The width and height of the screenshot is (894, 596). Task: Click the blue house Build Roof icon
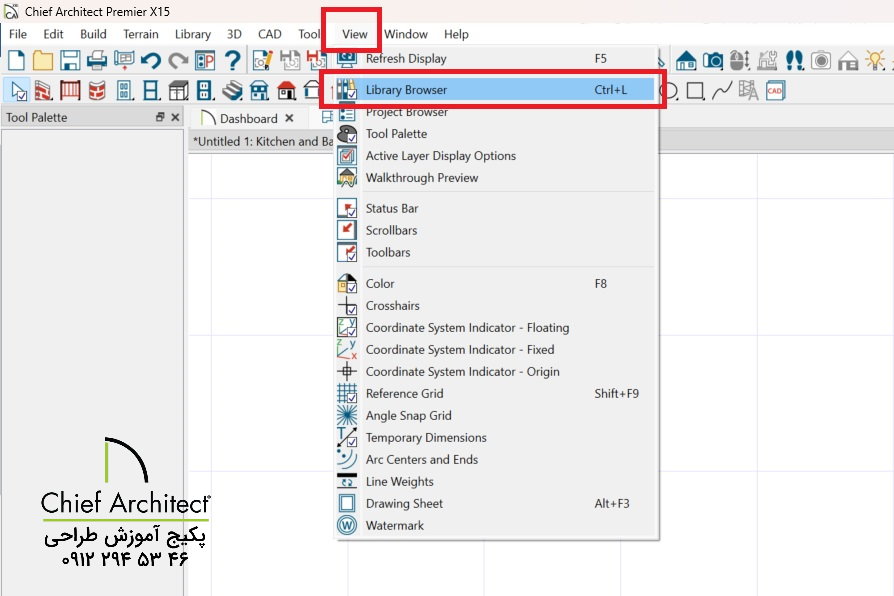coord(259,90)
